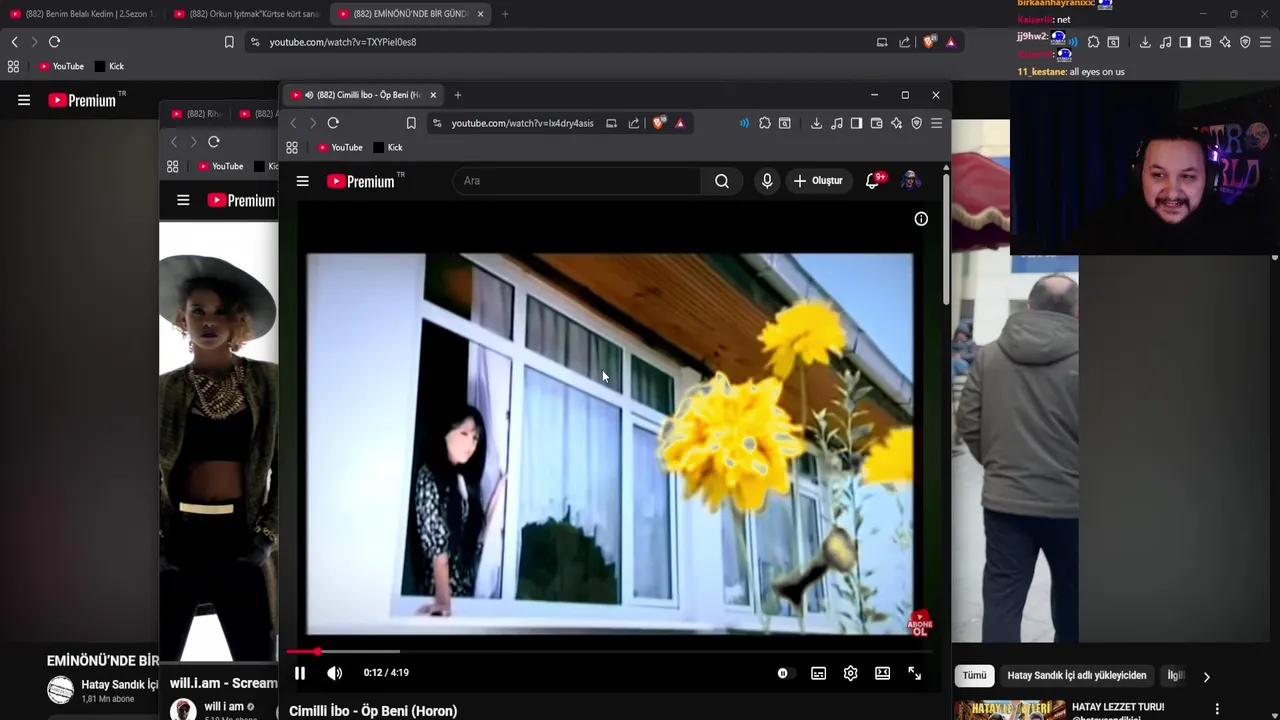Open the account avatar menu

pyautogui.click(x=910, y=181)
